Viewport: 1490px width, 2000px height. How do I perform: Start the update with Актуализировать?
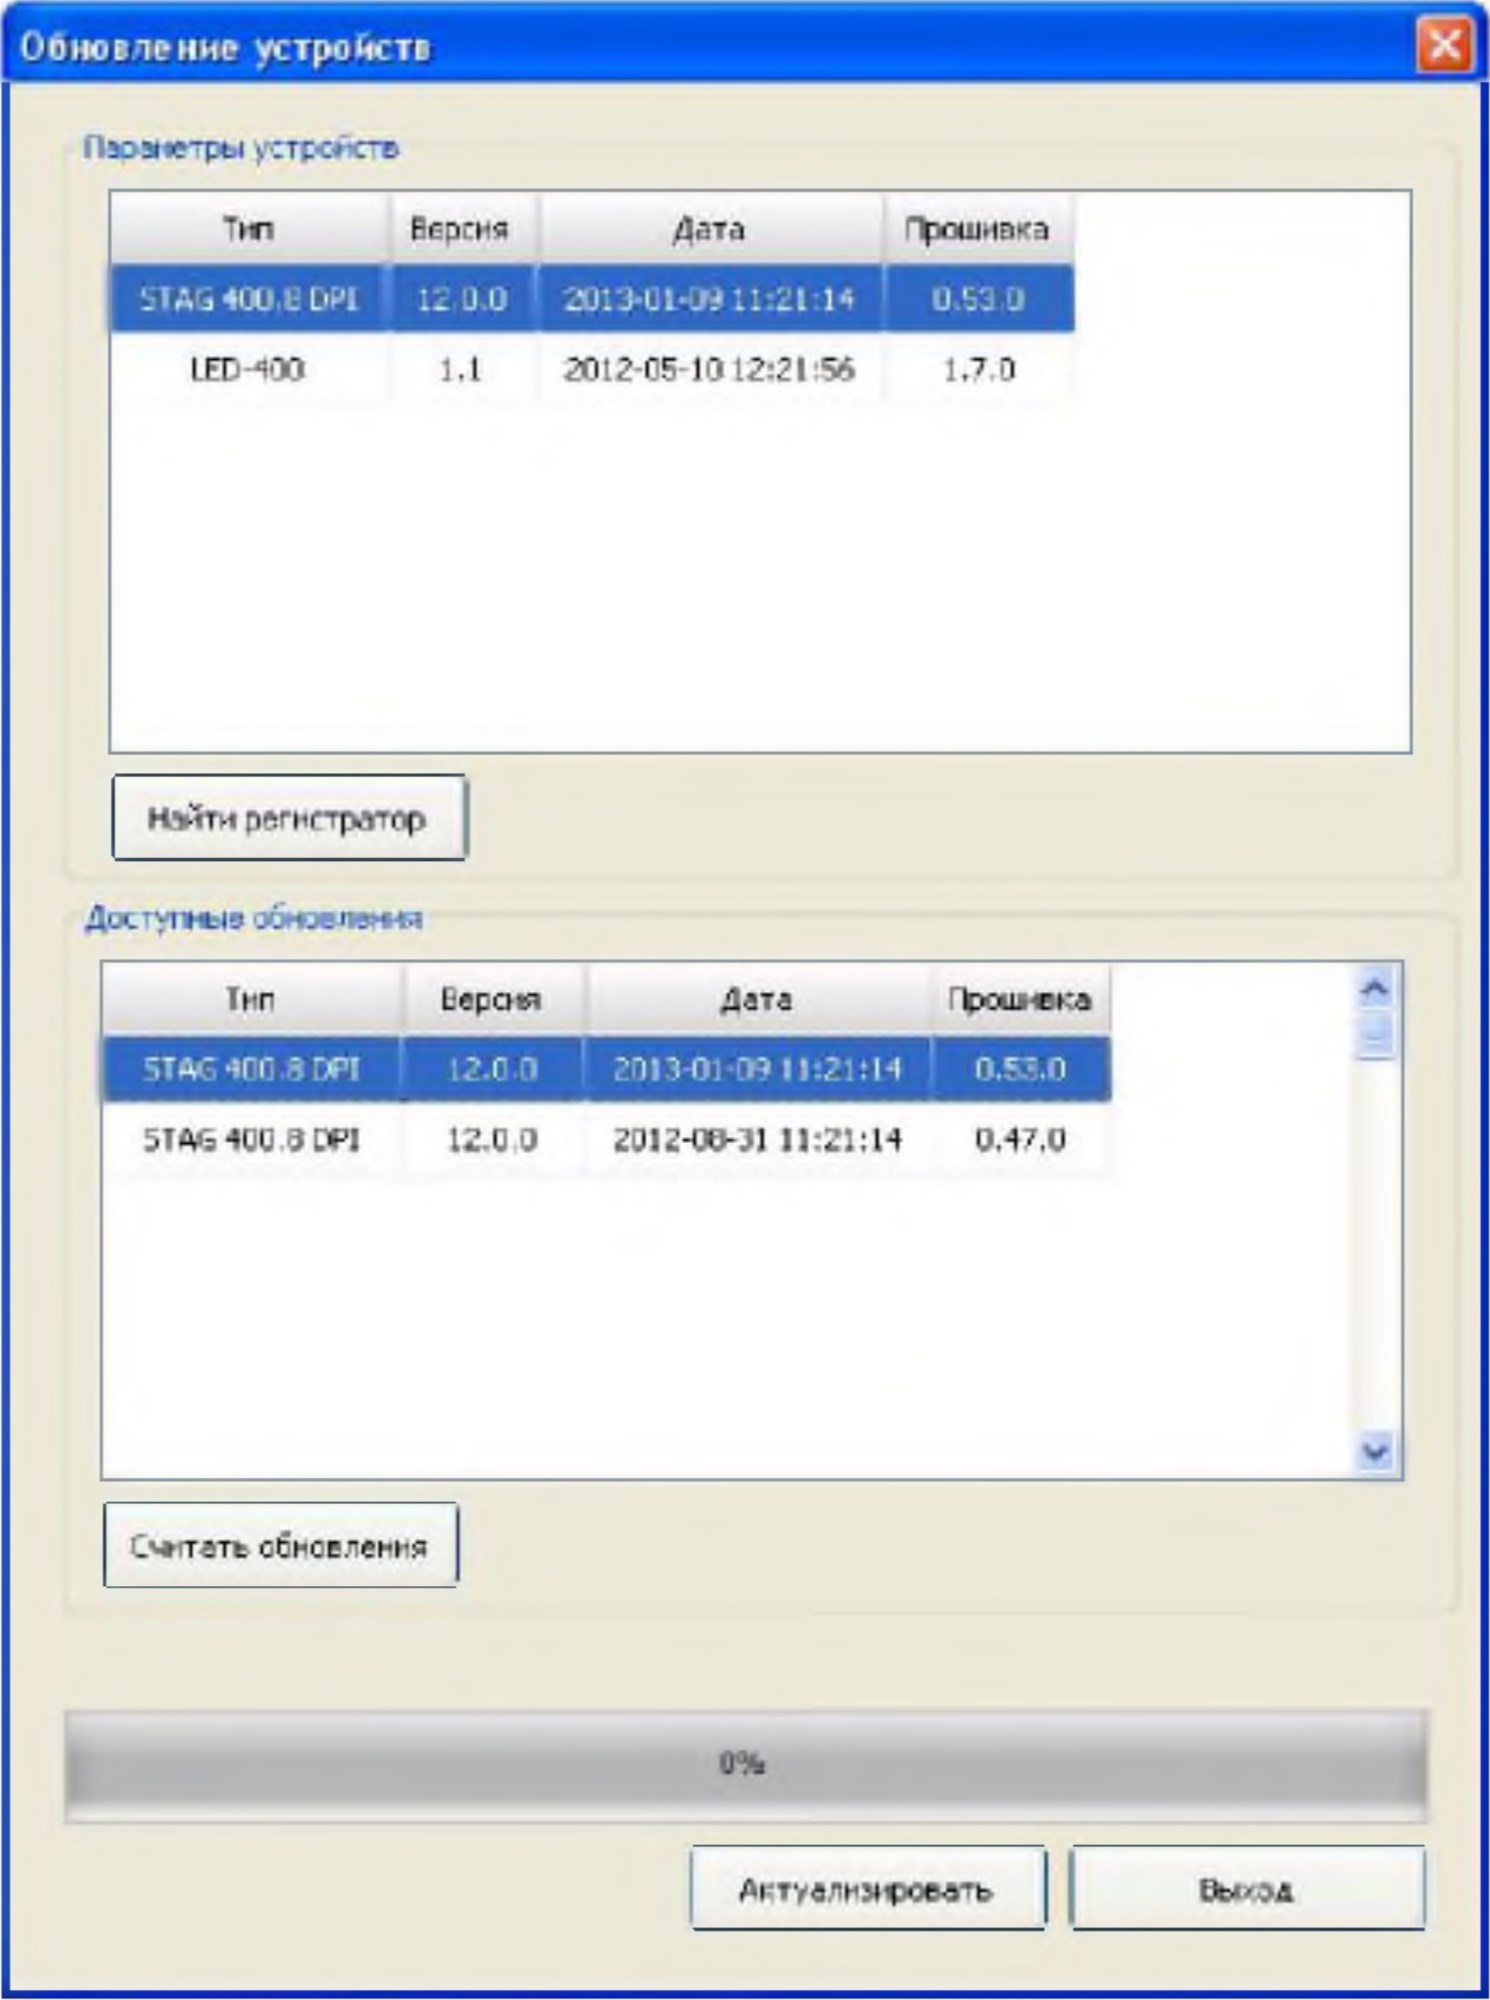coord(868,1888)
